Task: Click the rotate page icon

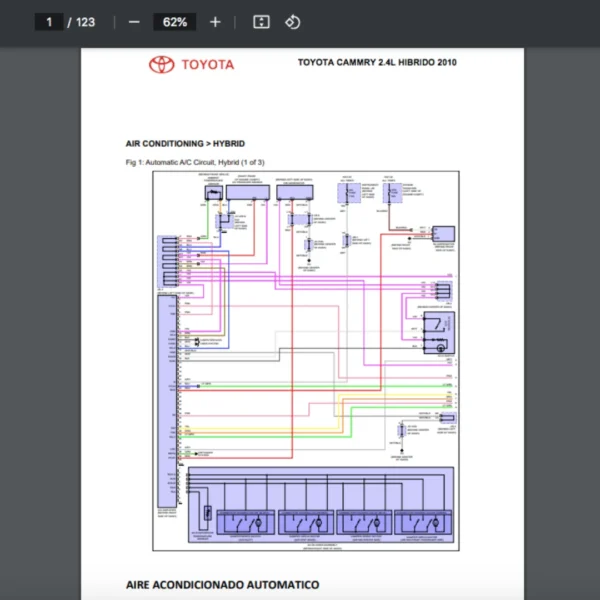Action: coord(292,22)
